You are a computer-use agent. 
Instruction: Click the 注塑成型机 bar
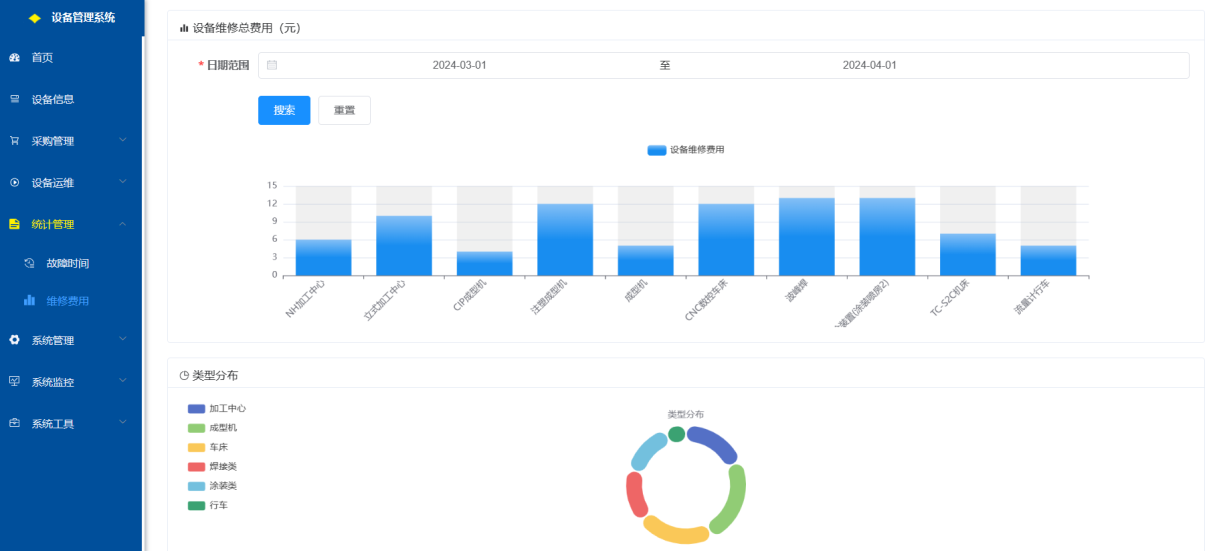point(565,239)
